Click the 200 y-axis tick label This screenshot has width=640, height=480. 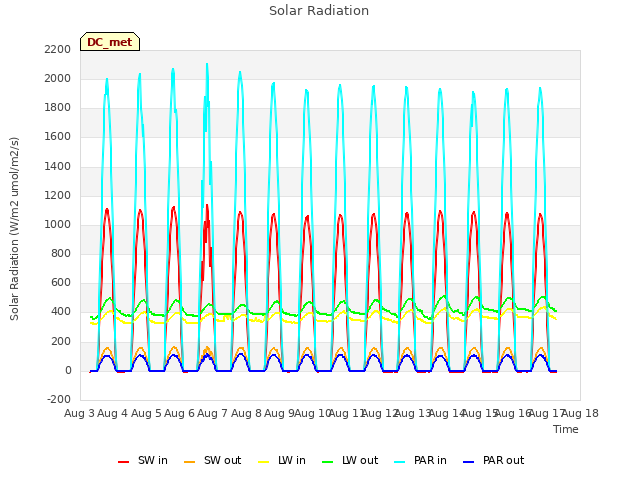point(61,341)
